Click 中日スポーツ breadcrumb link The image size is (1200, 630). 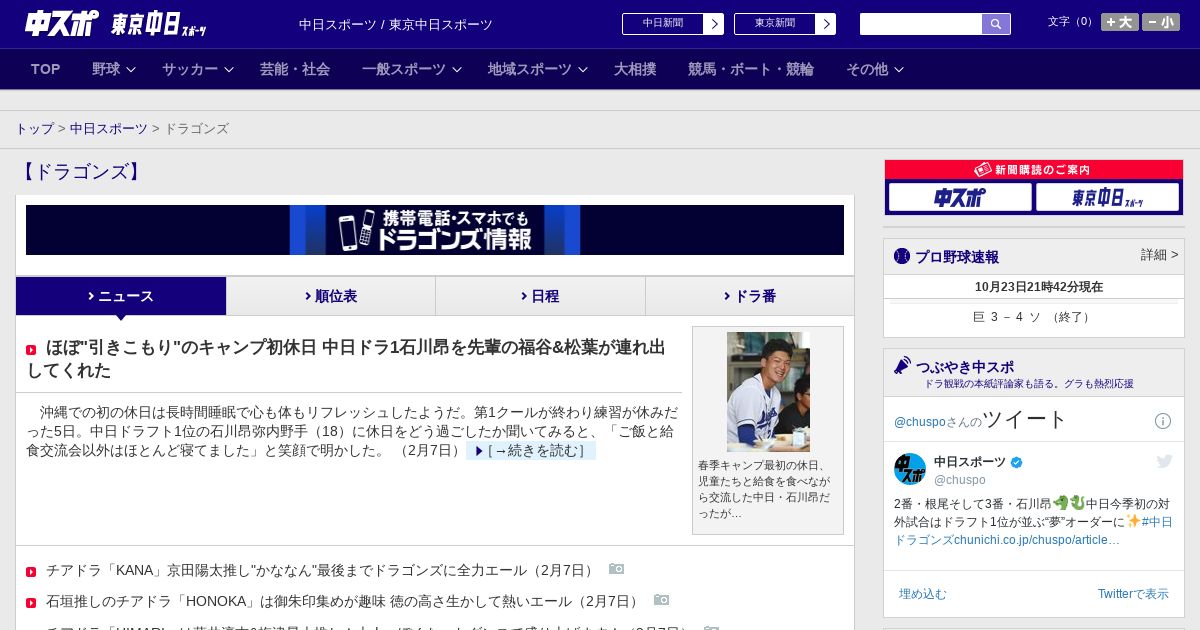[109, 129]
